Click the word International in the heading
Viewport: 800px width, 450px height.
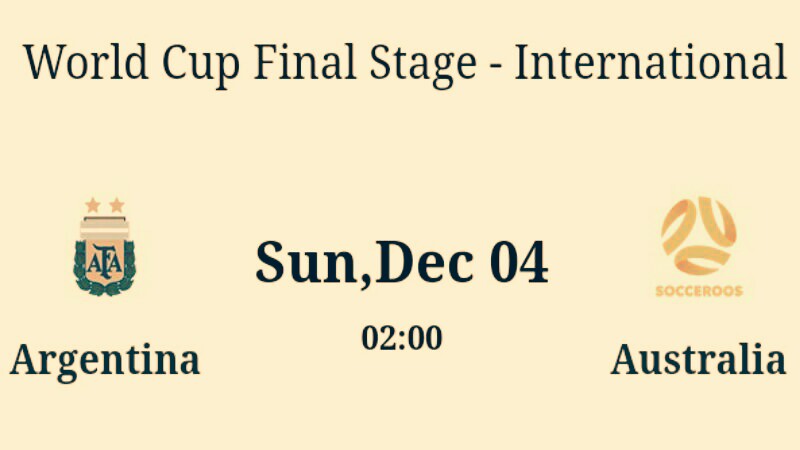tap(650, 62)
